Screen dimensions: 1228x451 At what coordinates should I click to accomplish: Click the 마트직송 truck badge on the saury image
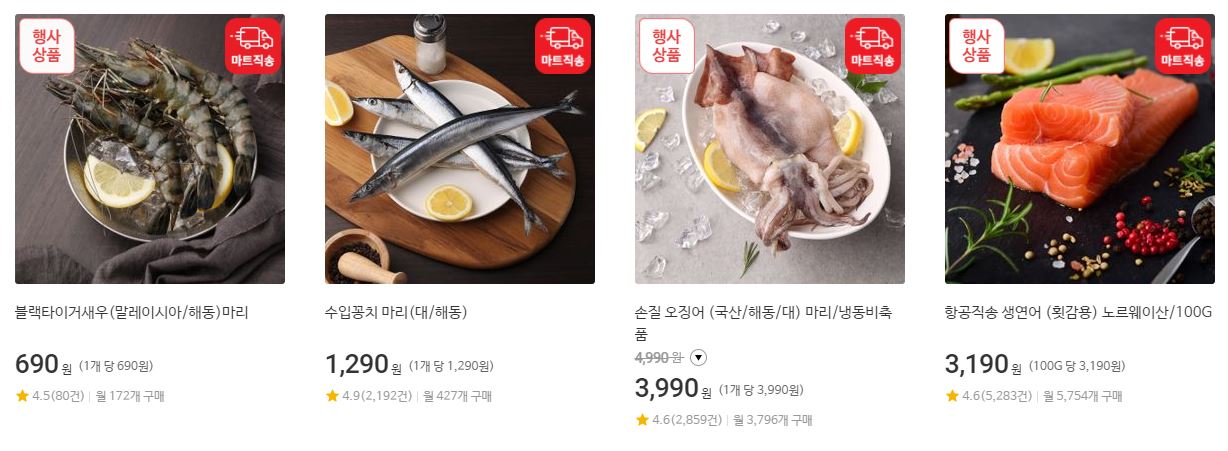(x=563, y=46)
